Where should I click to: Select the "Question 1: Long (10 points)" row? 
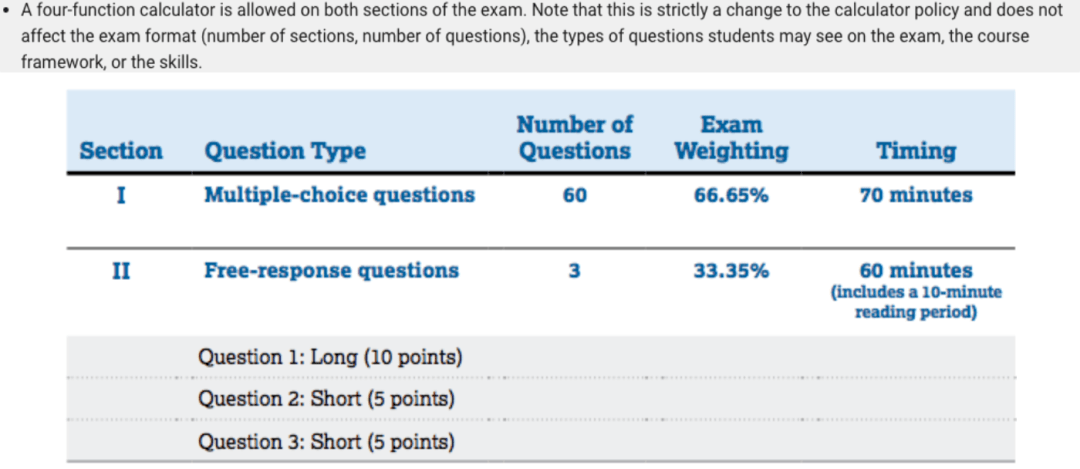click(330, 357)
